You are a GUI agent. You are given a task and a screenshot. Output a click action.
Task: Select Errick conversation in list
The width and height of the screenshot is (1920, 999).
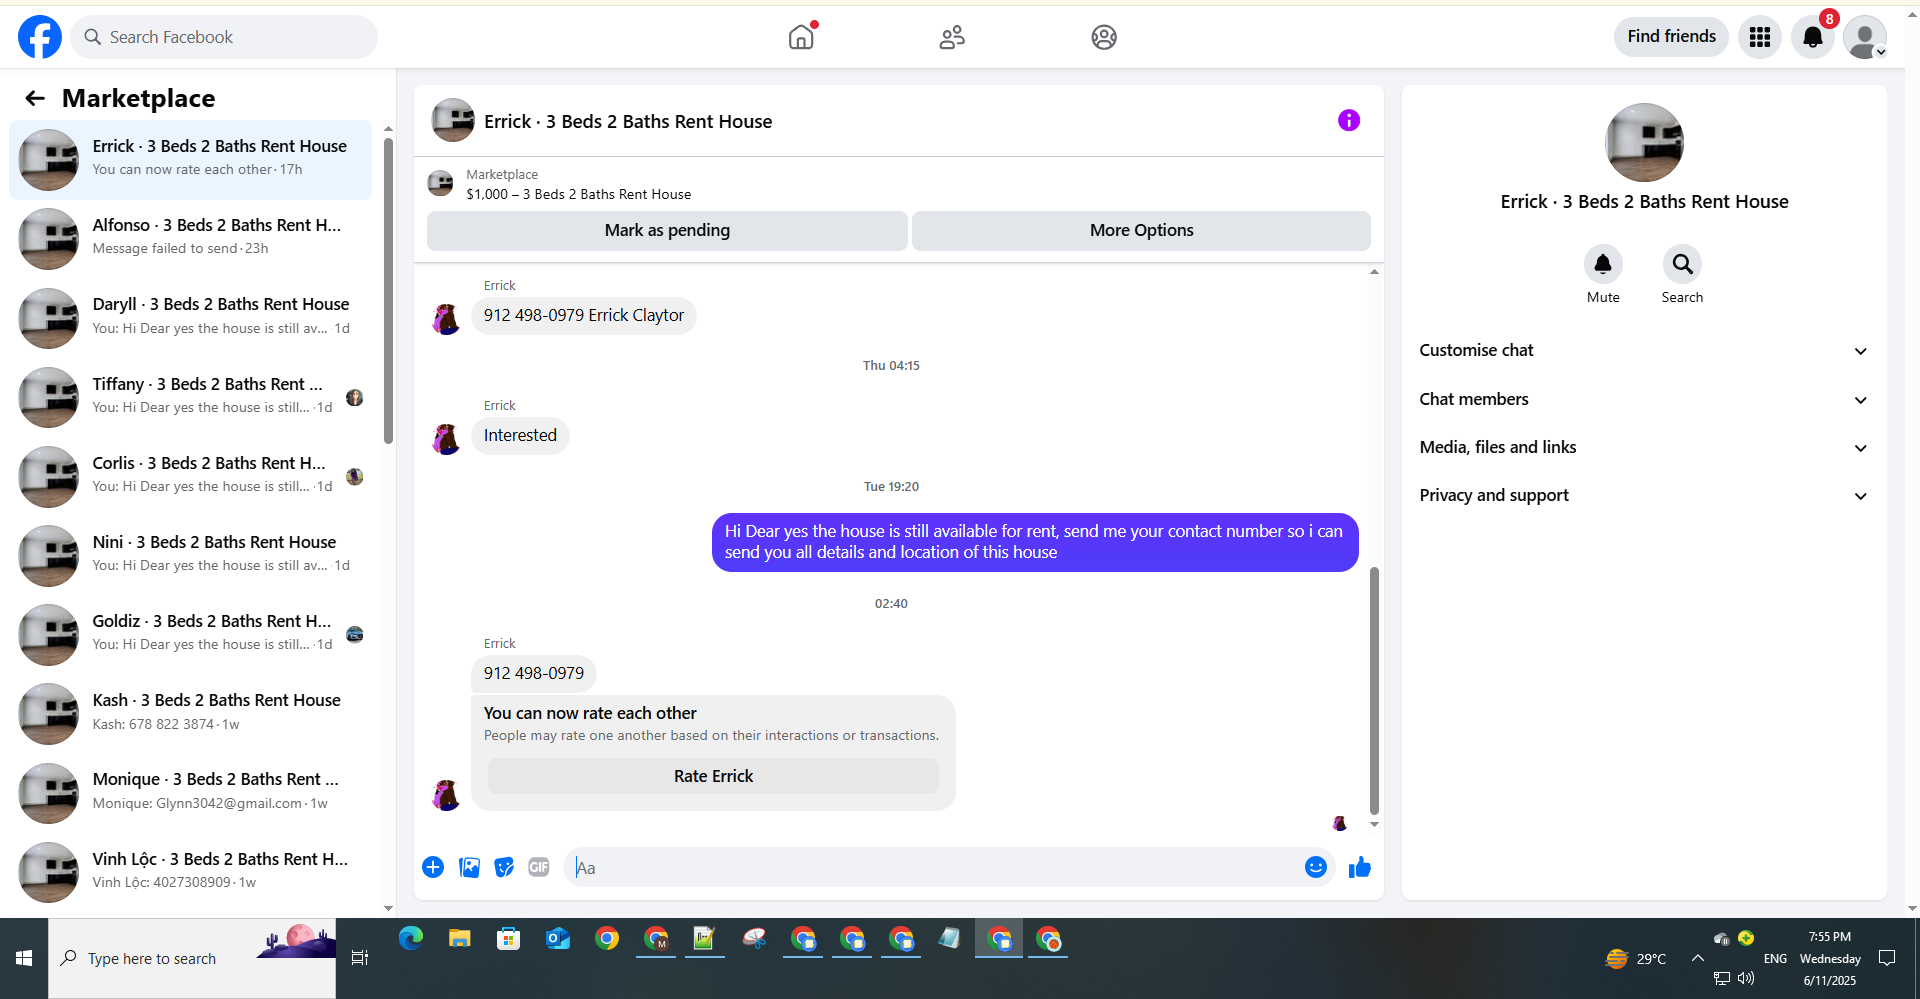(190, 159)
